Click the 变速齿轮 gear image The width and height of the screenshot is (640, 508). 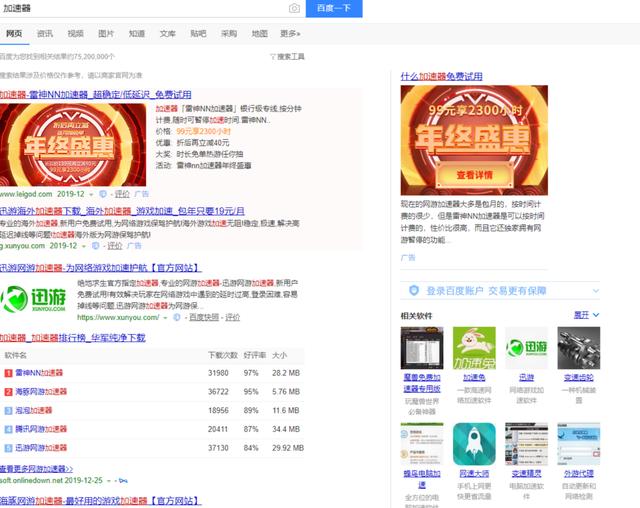[x=579, y=348]
